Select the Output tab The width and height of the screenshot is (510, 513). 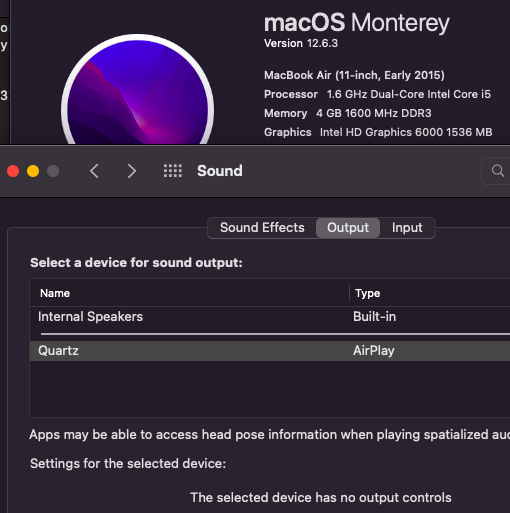(x=348, y=228)
